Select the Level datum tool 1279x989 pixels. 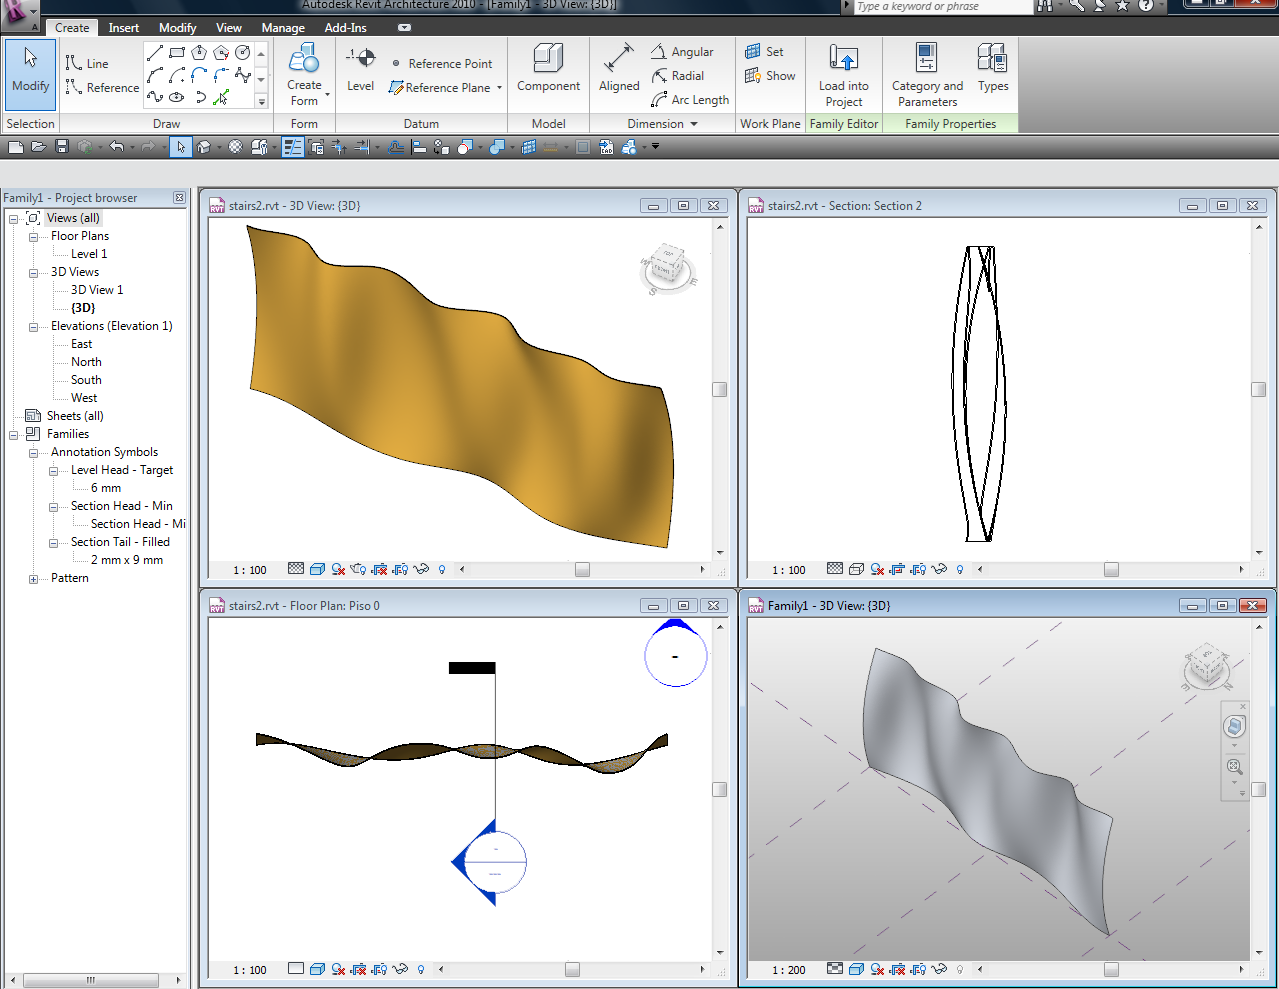[360, 68]
